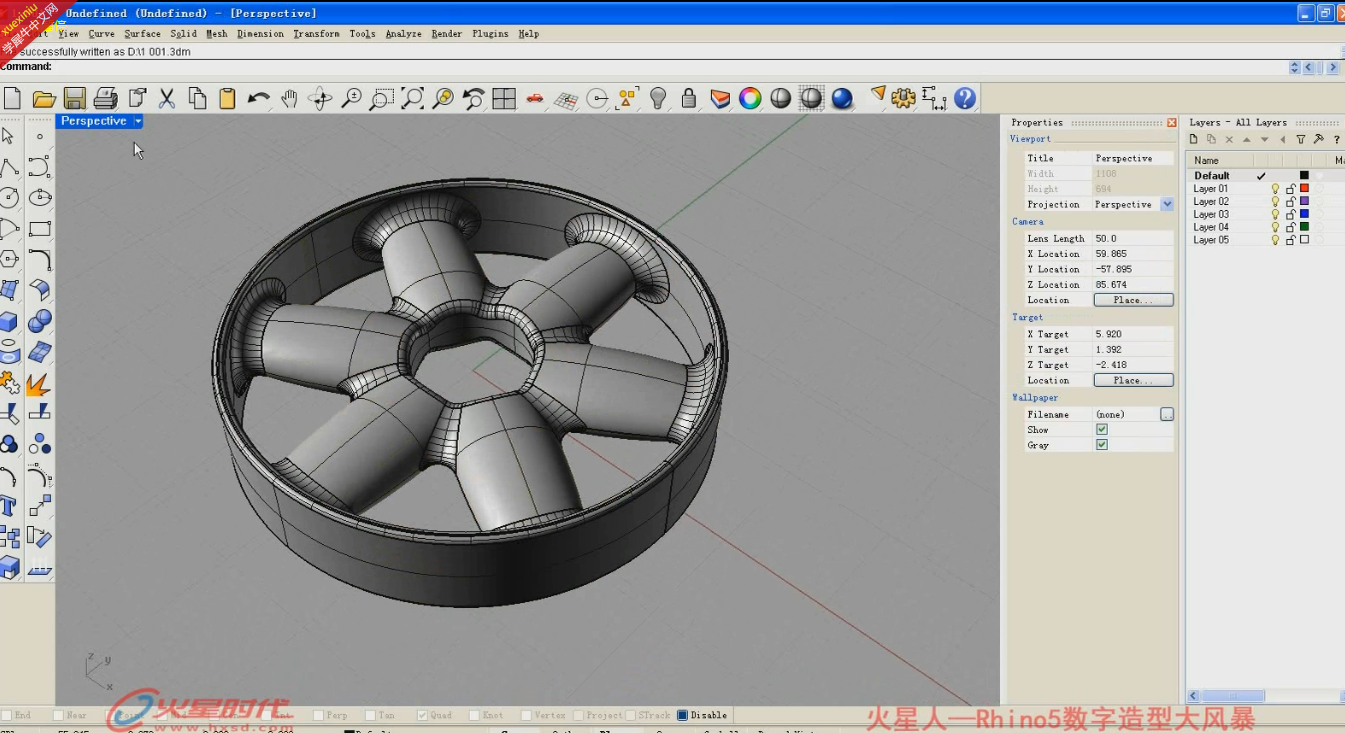Click Layer 02 purple color swatch

coord(1304,201)
